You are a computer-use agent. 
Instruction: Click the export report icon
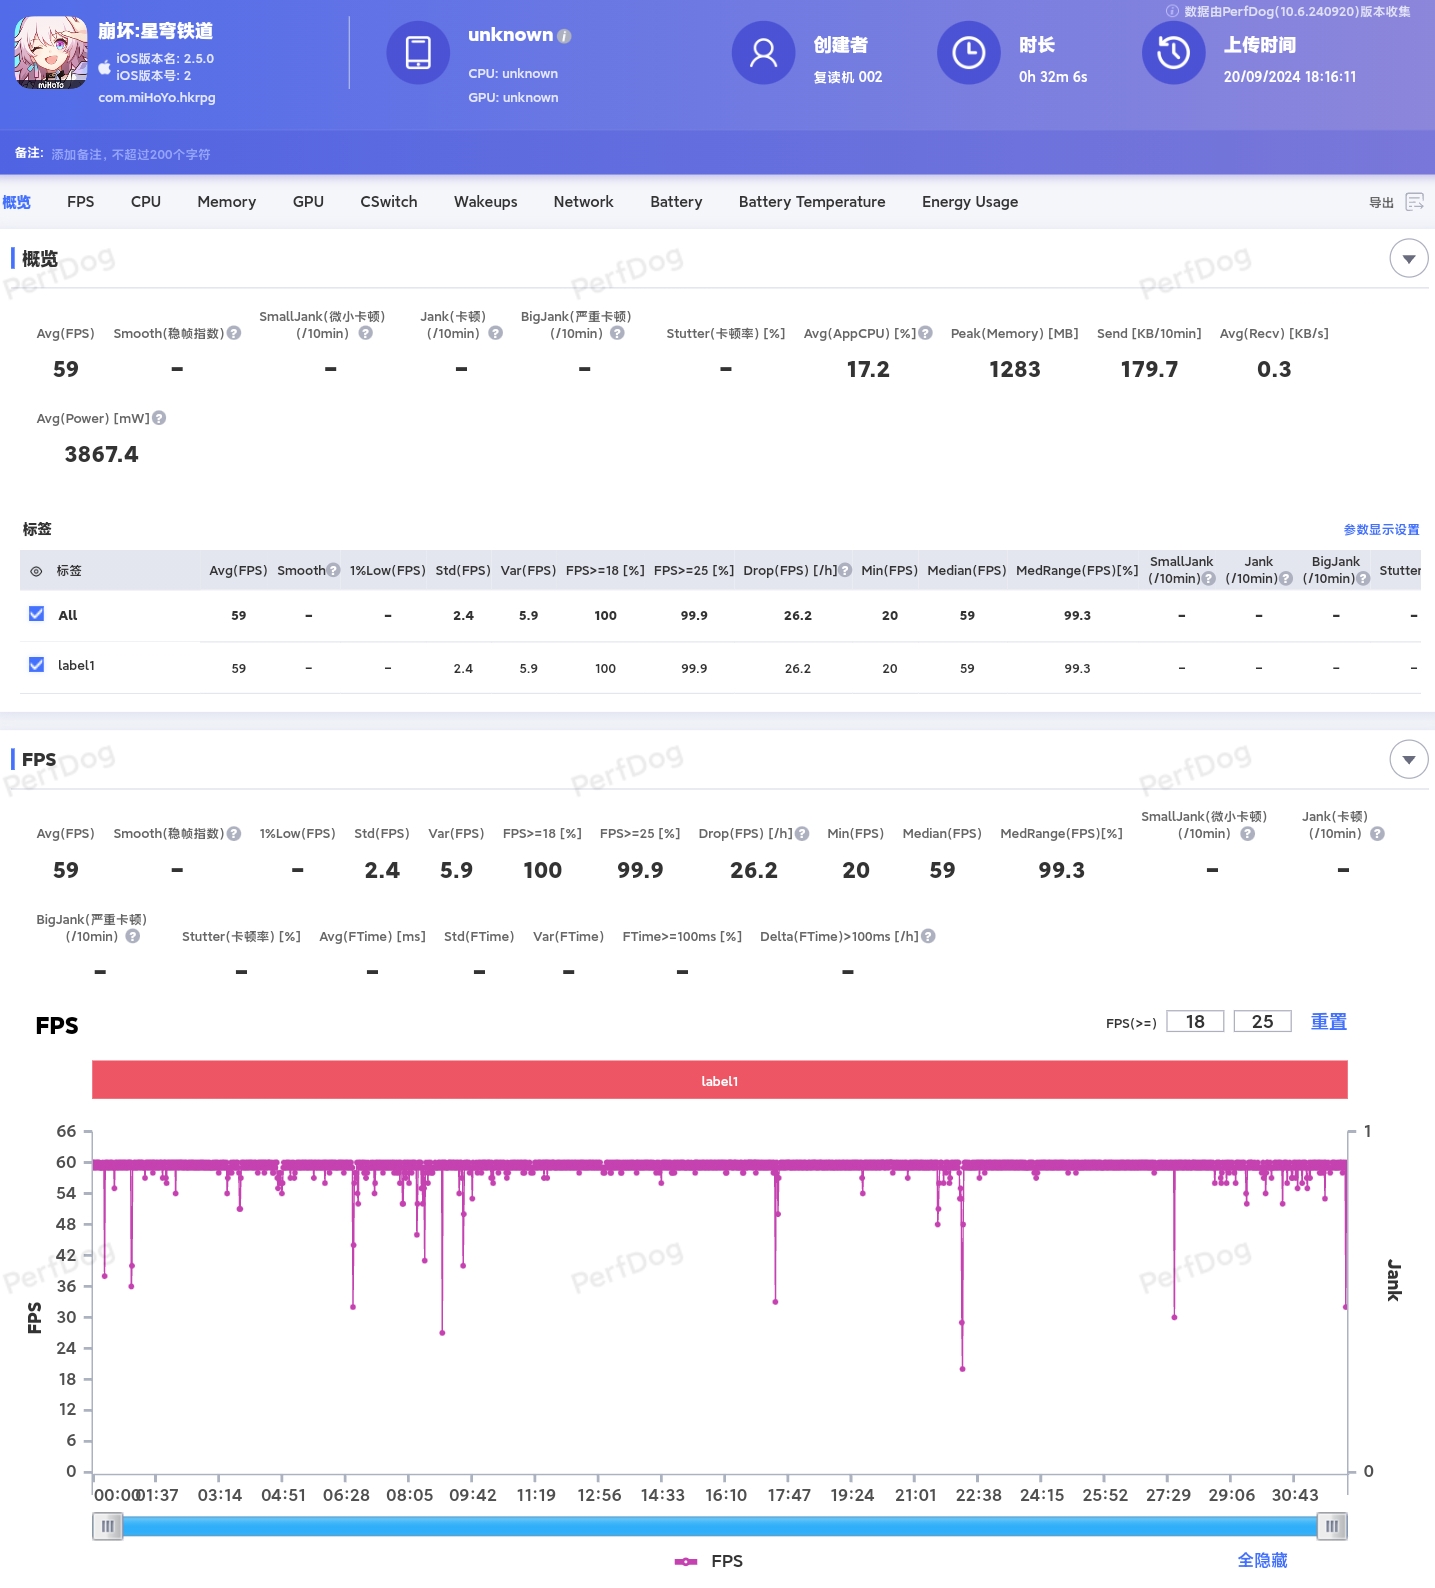(1414, 202)
